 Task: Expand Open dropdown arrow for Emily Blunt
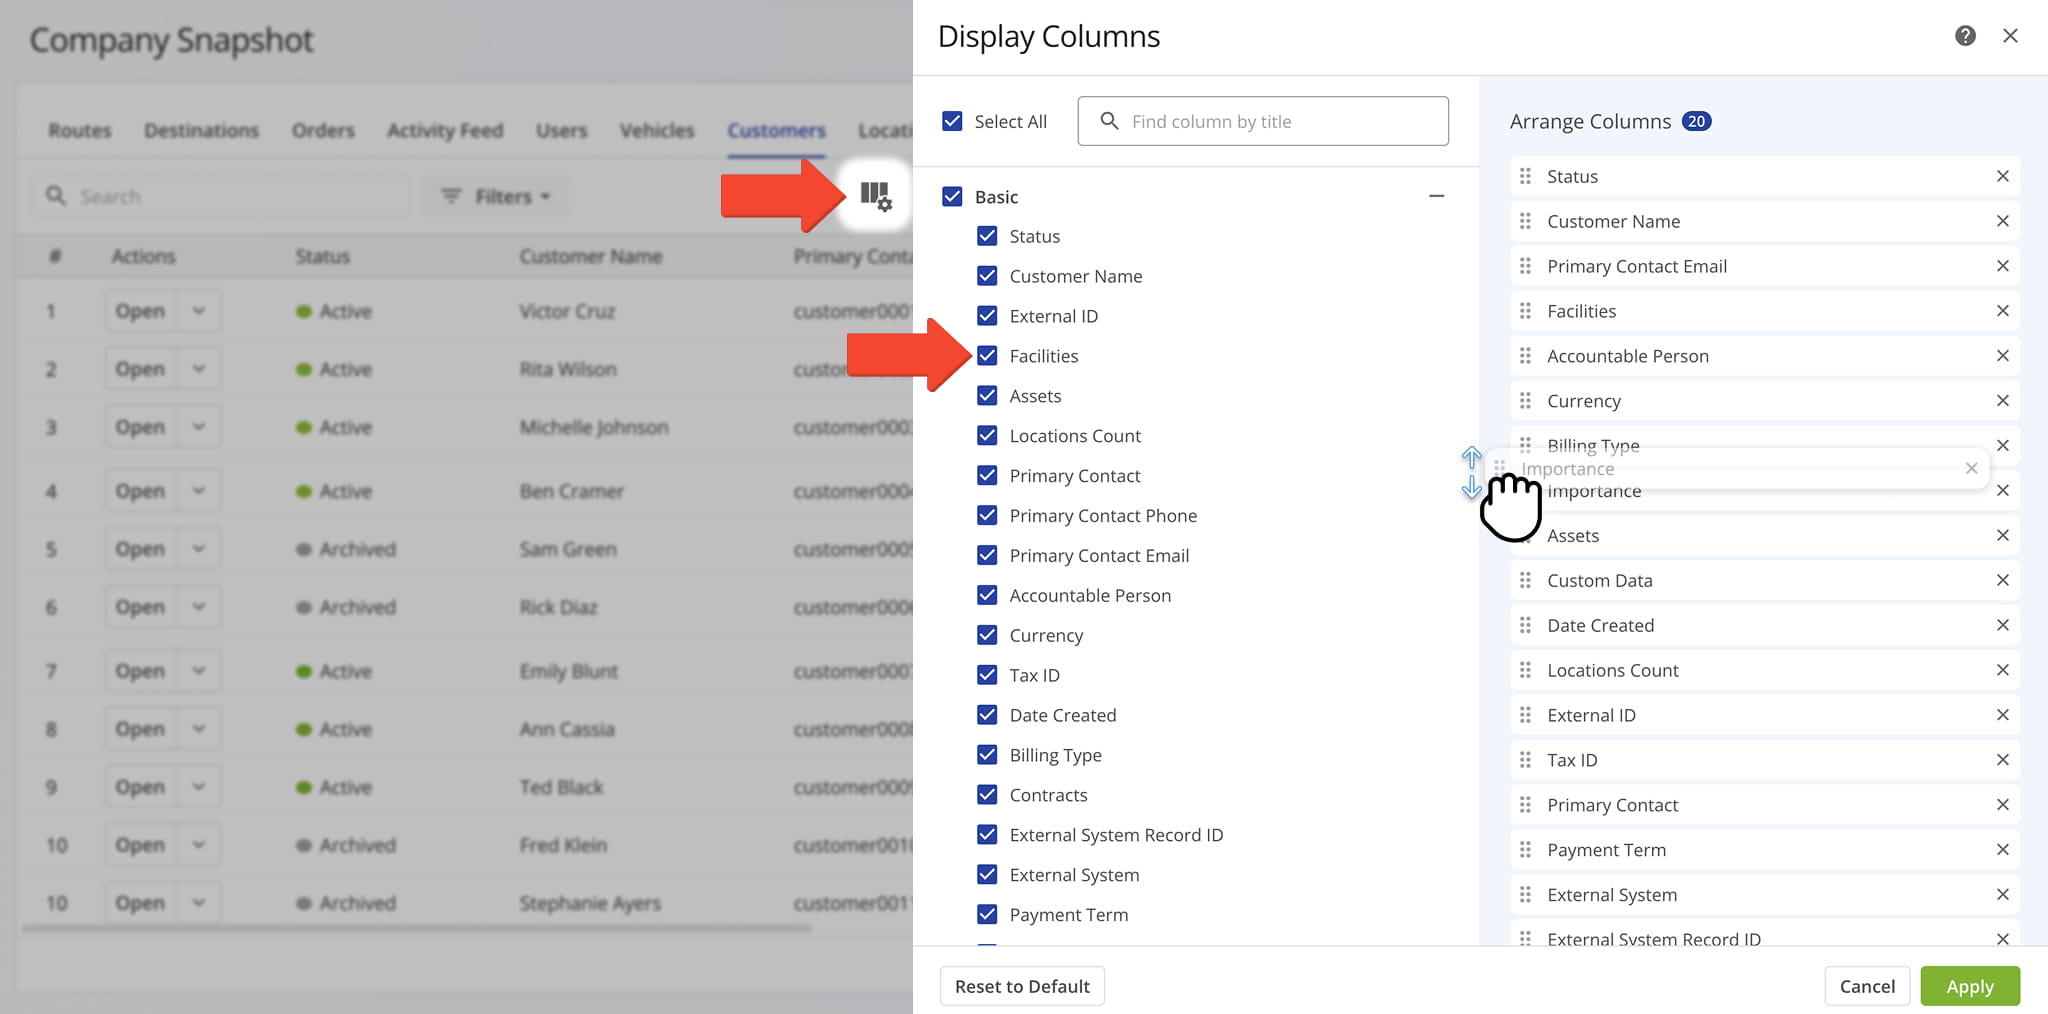click(x=199, y=671)
